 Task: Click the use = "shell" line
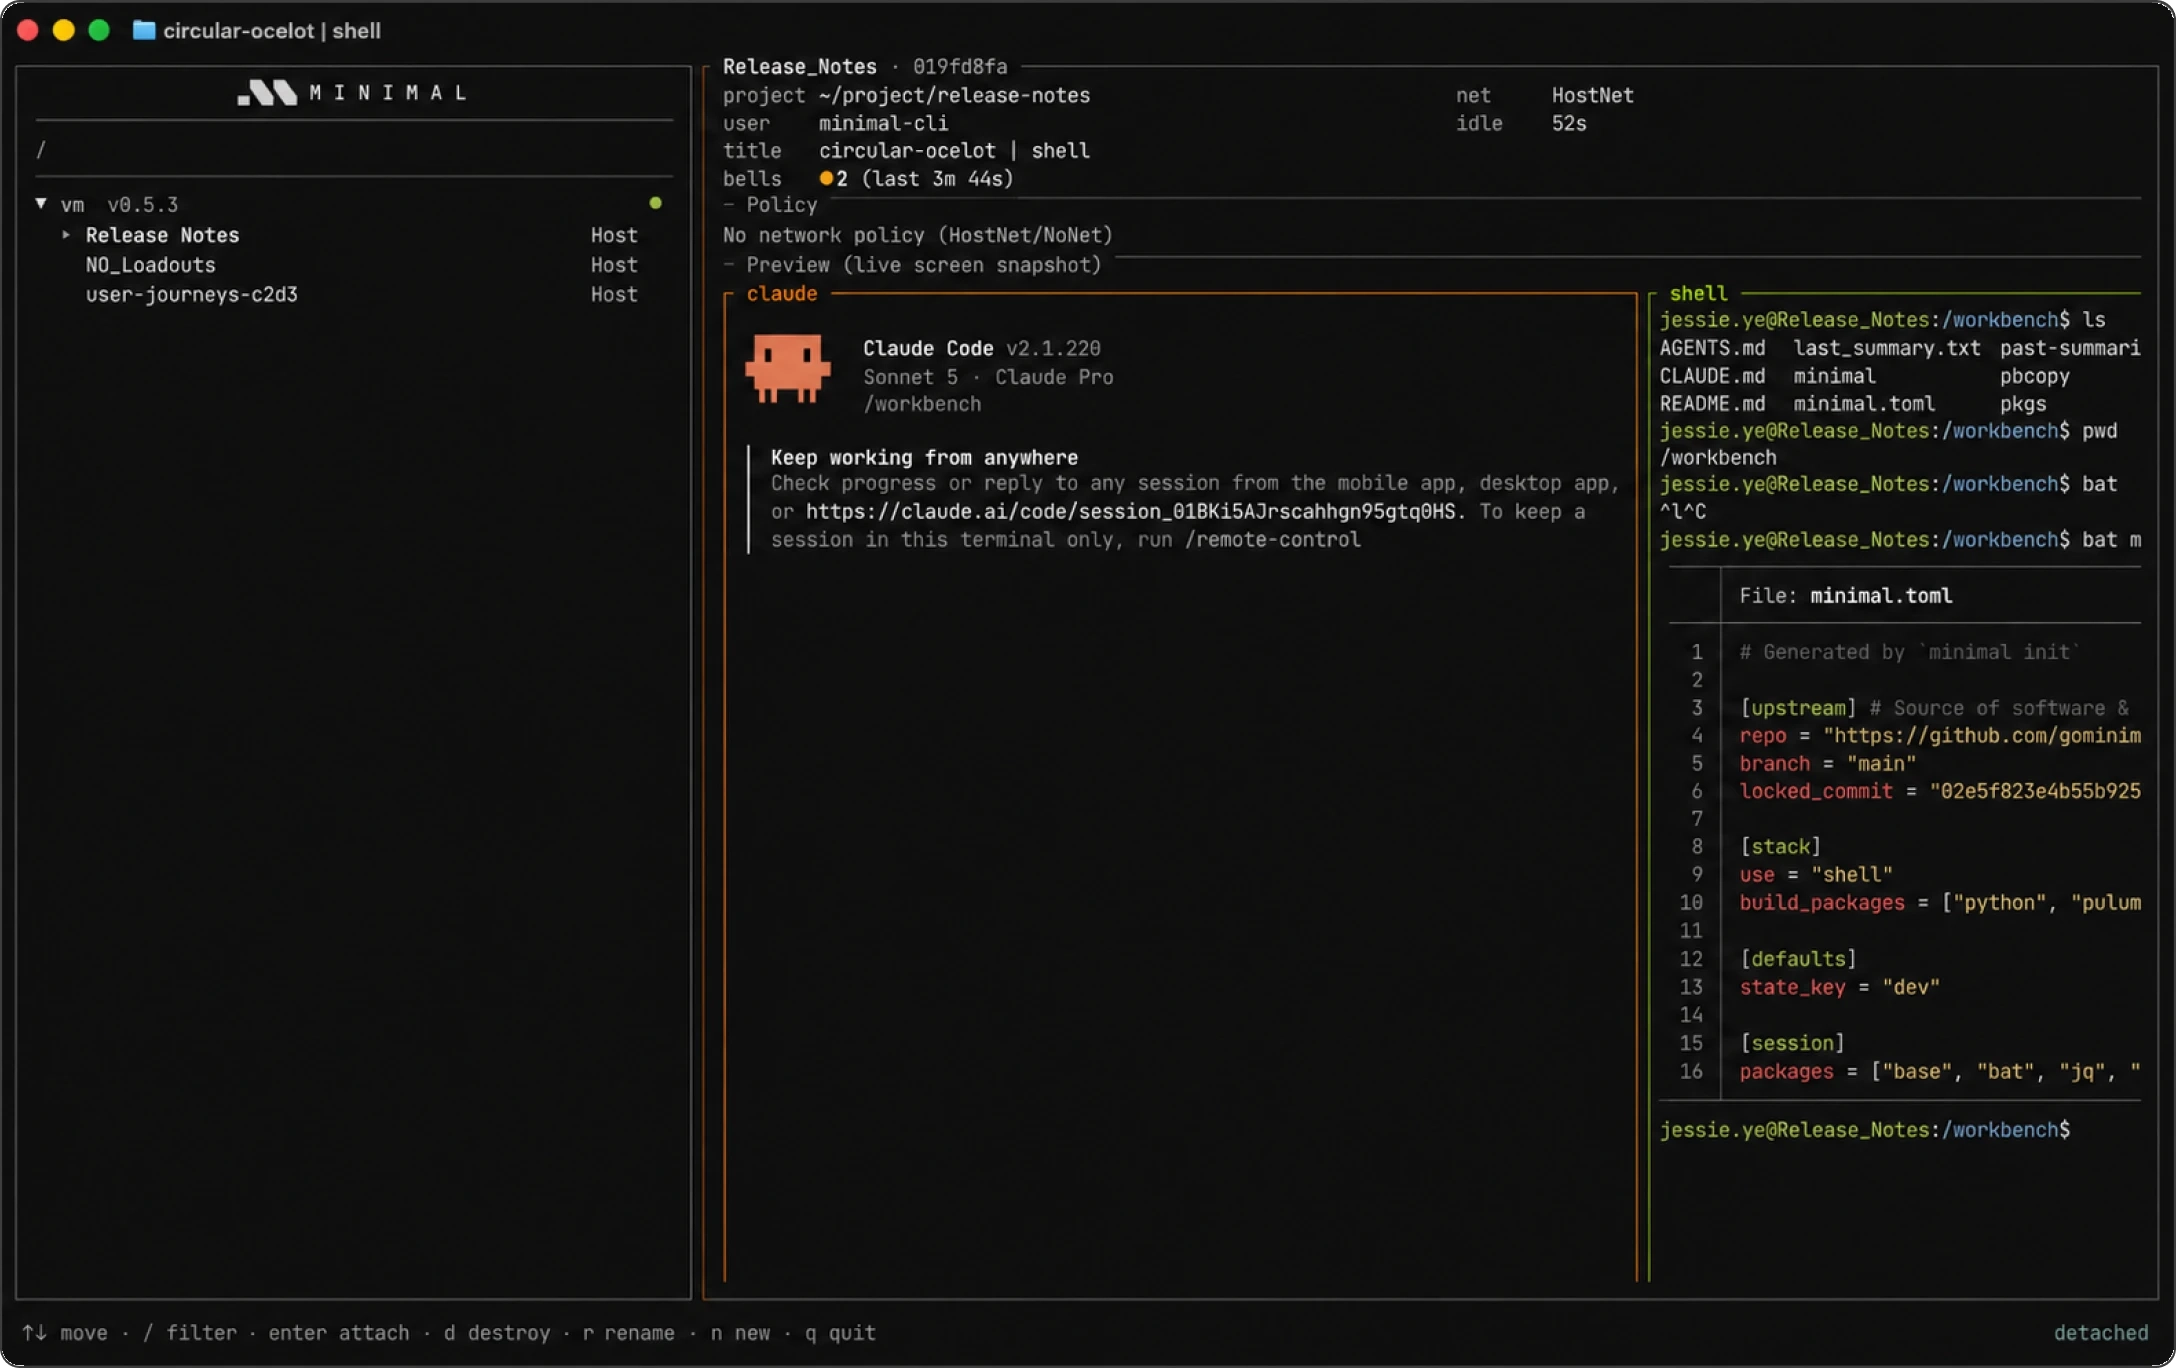tap(1815, 875)
